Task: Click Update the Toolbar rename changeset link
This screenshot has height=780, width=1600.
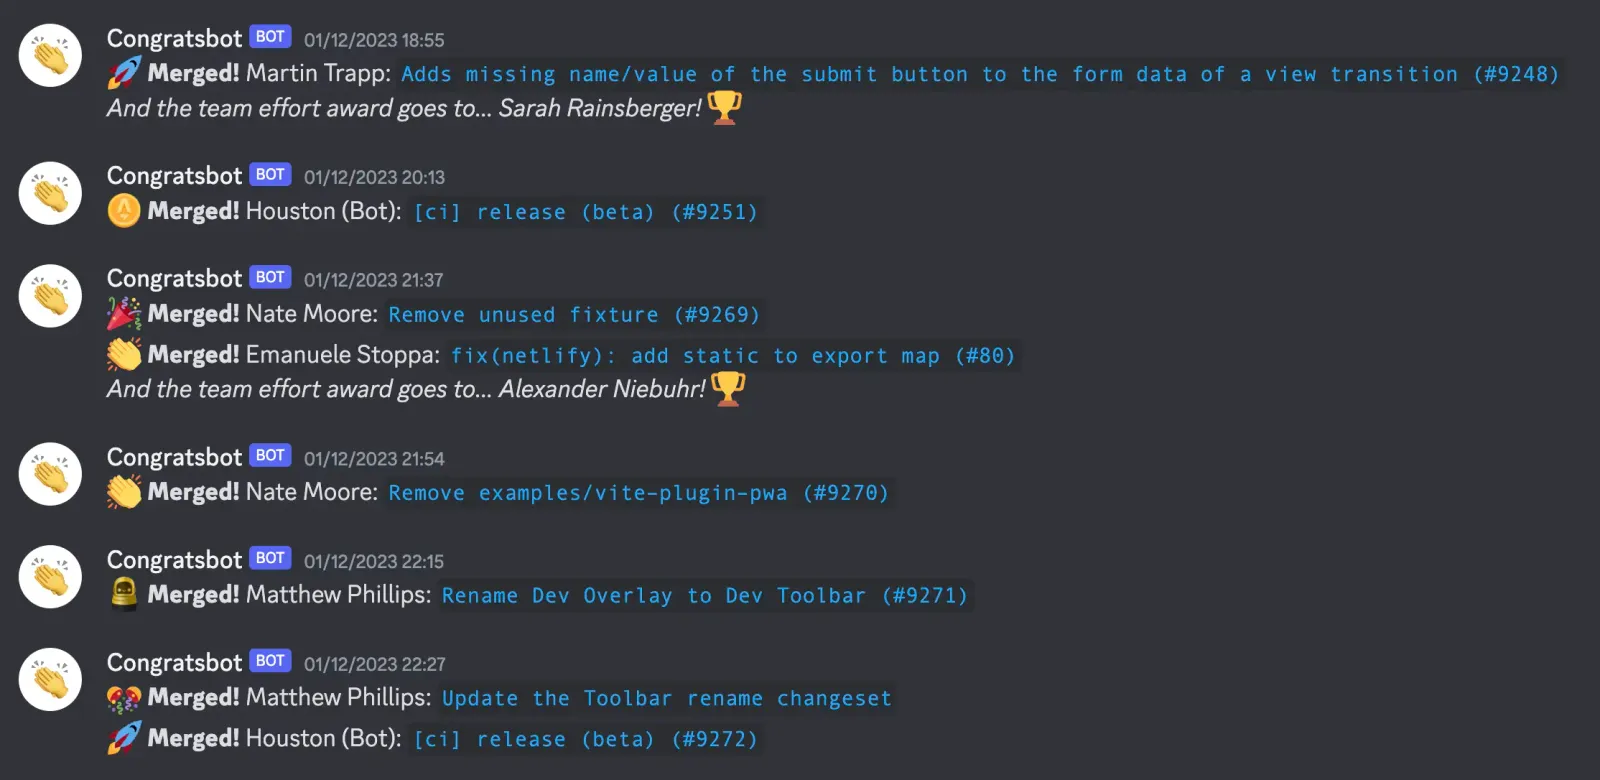Action: (667, 699)
